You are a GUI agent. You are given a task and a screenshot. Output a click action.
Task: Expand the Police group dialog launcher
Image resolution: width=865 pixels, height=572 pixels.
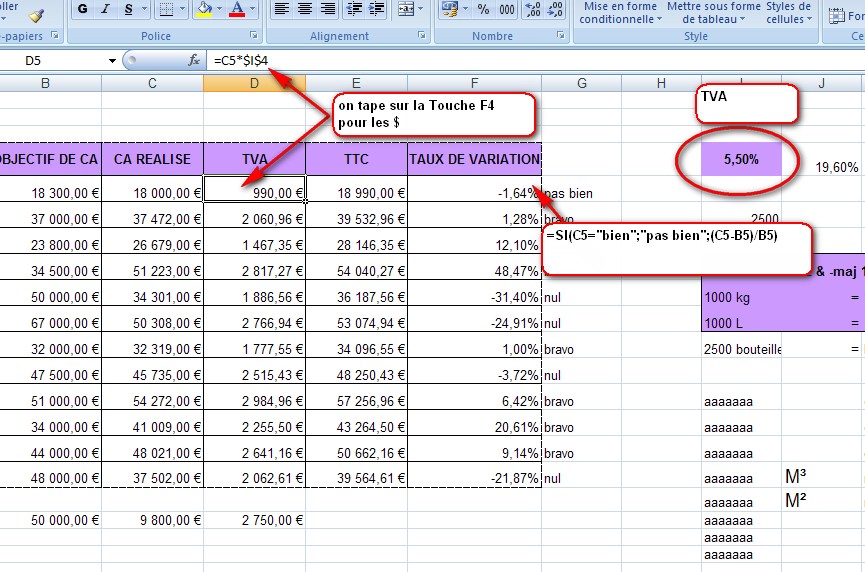coord(252,36)
